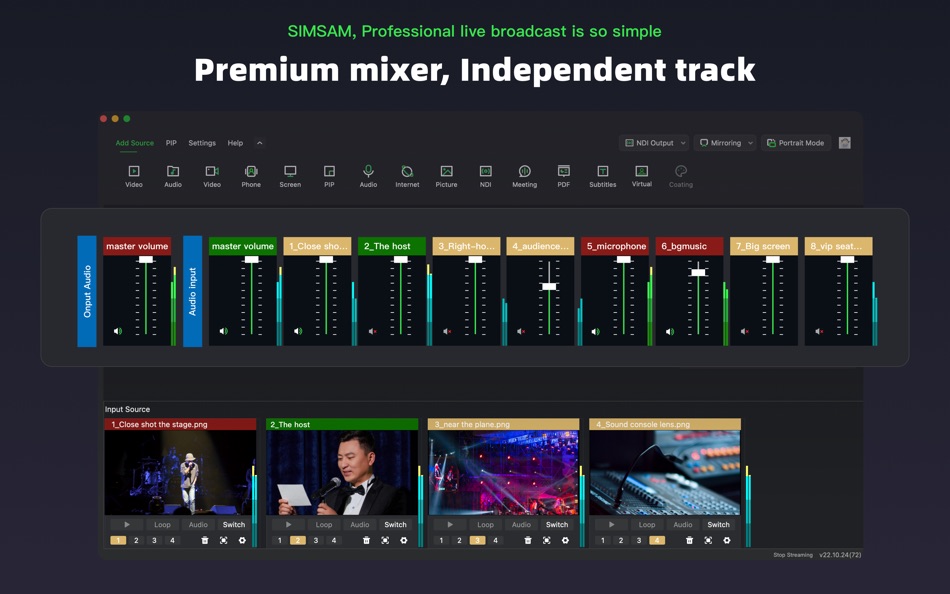Select the Audio input vertical tab

(193, 291)
